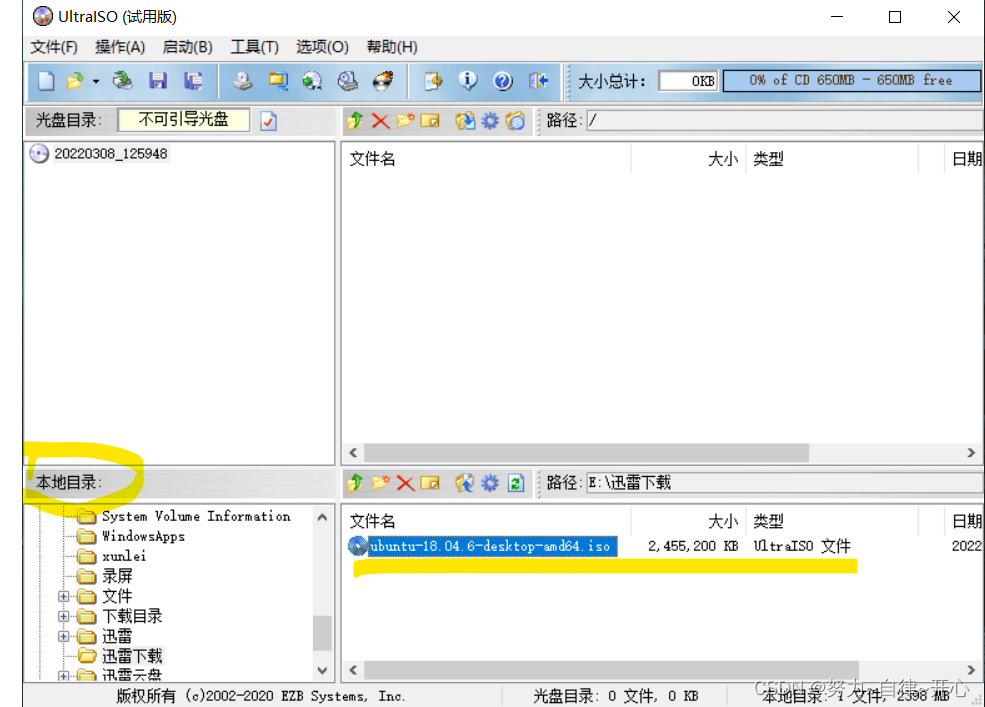The height and width of the screenshot is (707, 985).
Task: Click gear settings icon in local directory toolbar
Action: (x=490, y=483)
